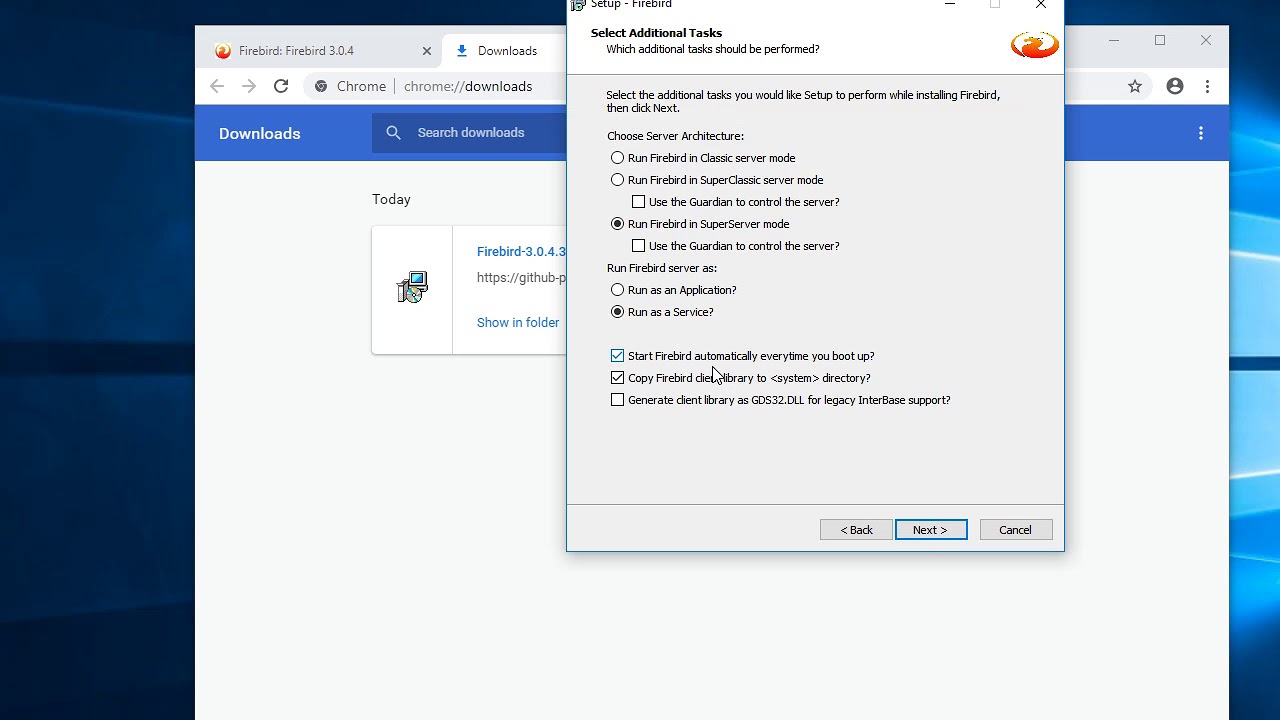Click https://github source URL link
This screenshot has width=1280, height=720.
pyautogui.click(x=521, y=278)
